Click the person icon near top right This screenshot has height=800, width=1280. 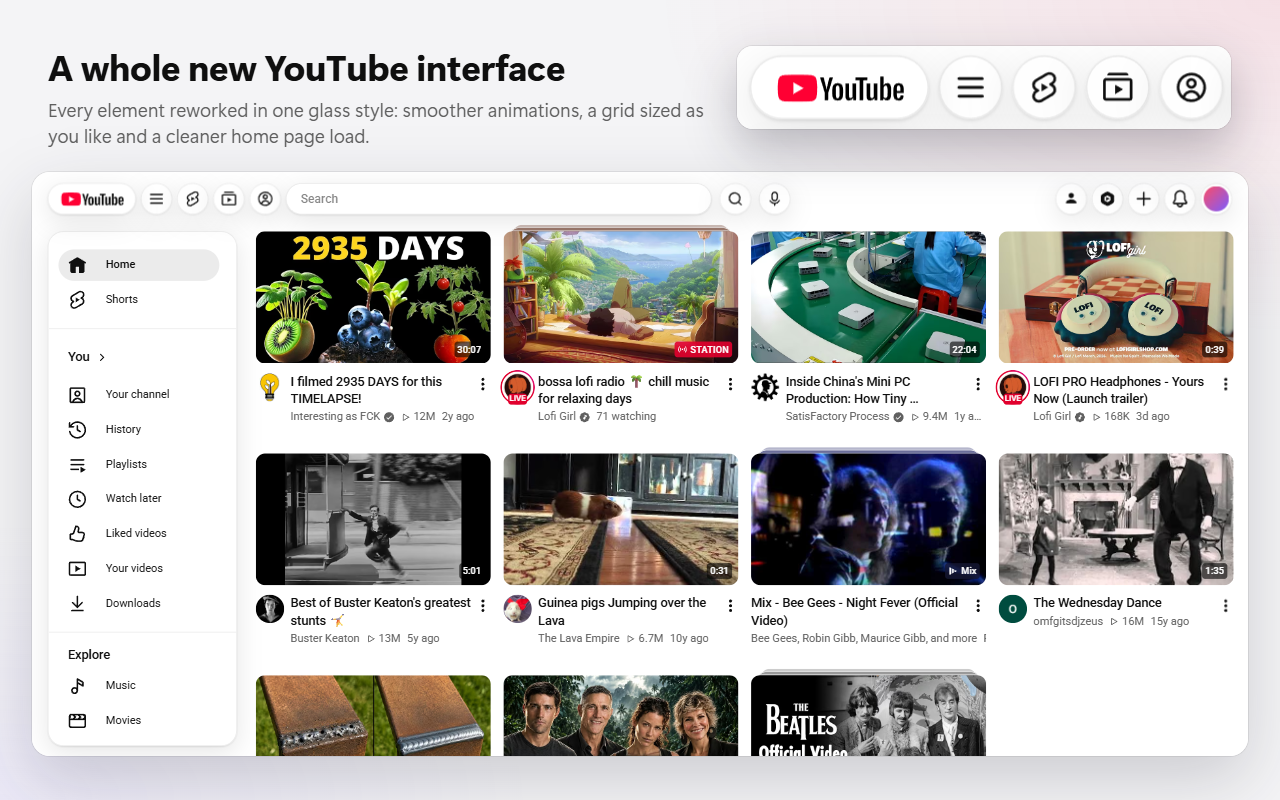click(x=1071, y=199)
